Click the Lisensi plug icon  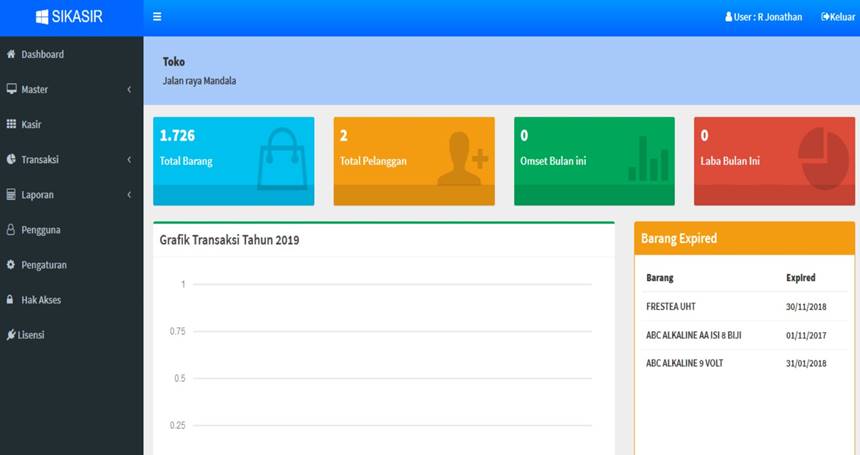10,335
